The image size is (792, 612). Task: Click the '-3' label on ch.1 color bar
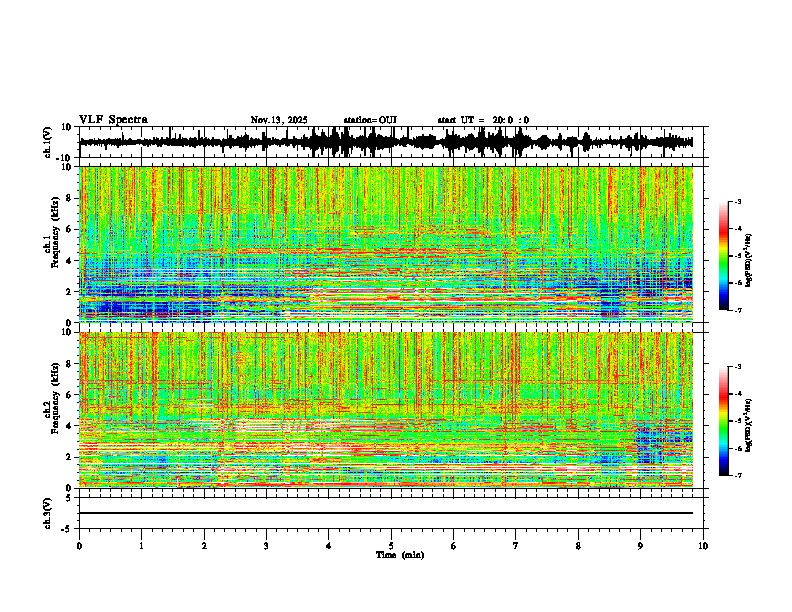pyautogui.click(x=737, y=202)
